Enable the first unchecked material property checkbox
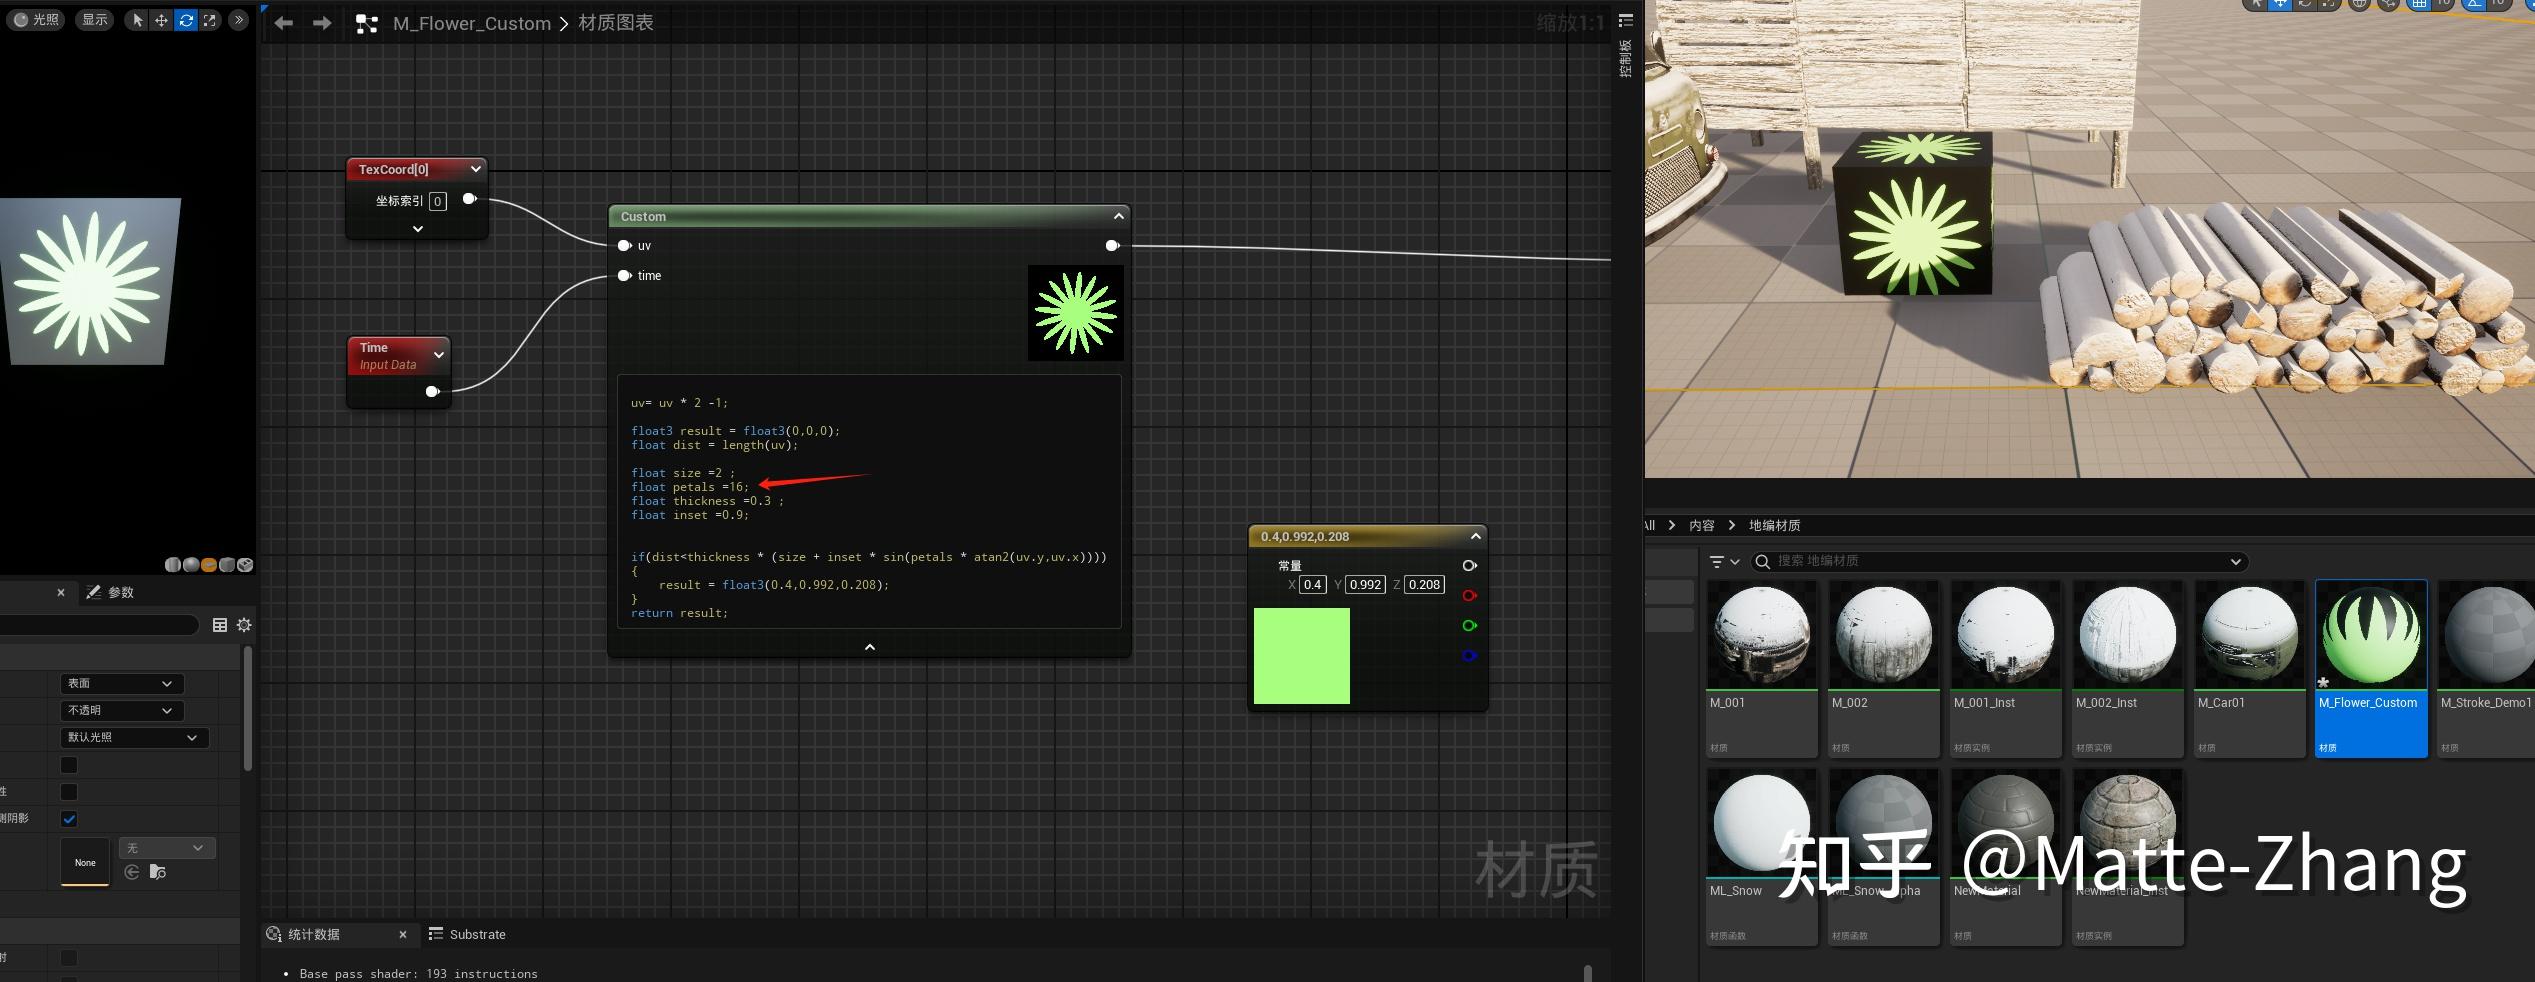 coord(68,765)
